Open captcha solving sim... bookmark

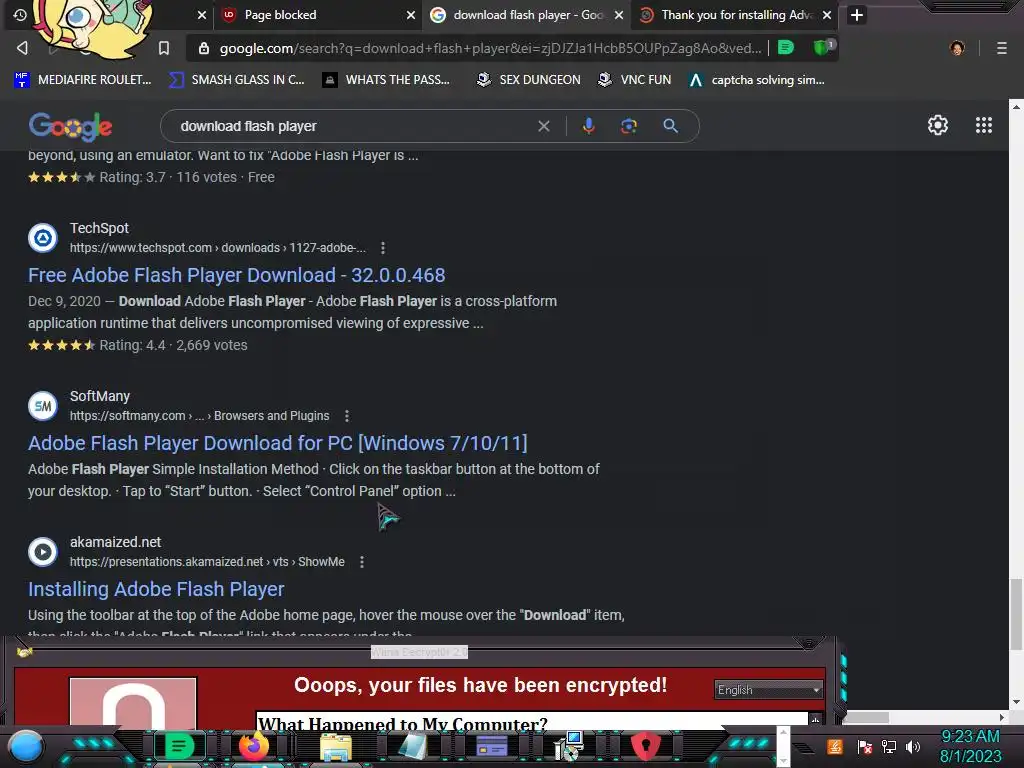point(757,80)
